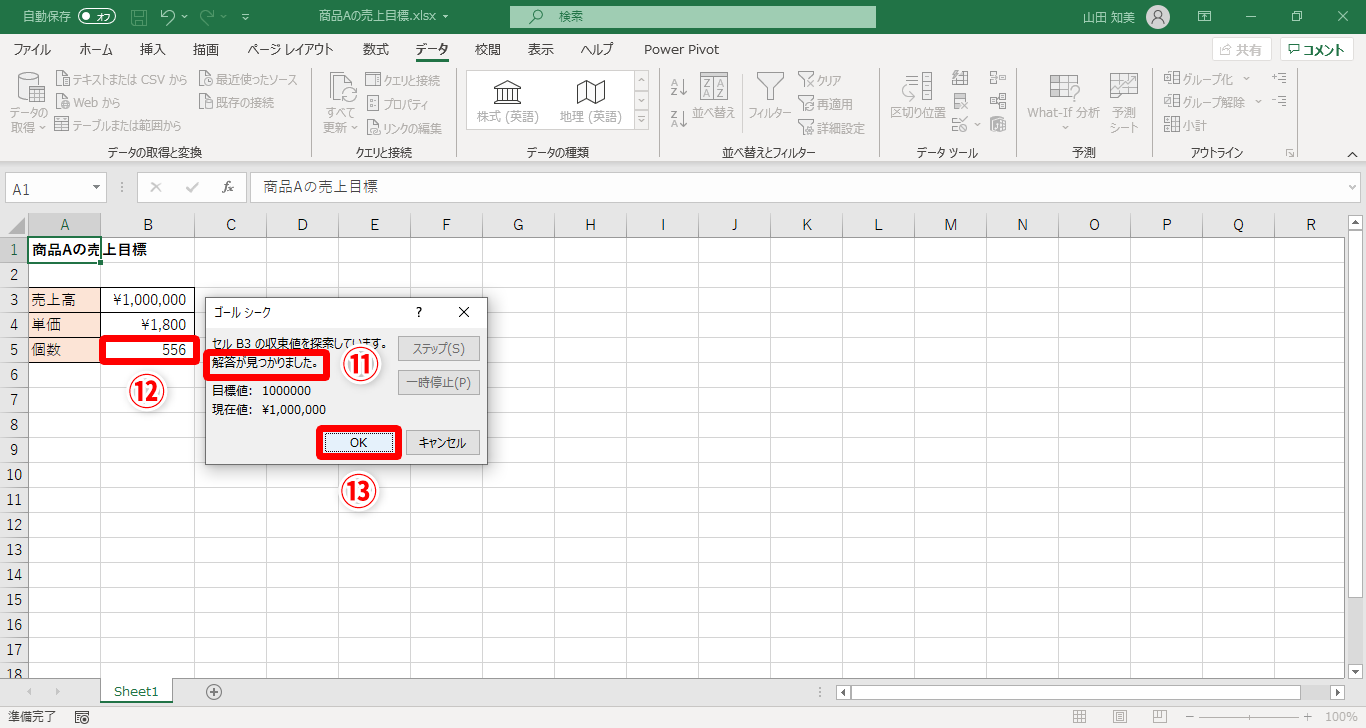Select the Sheet1 tab

tap(136, 691)
